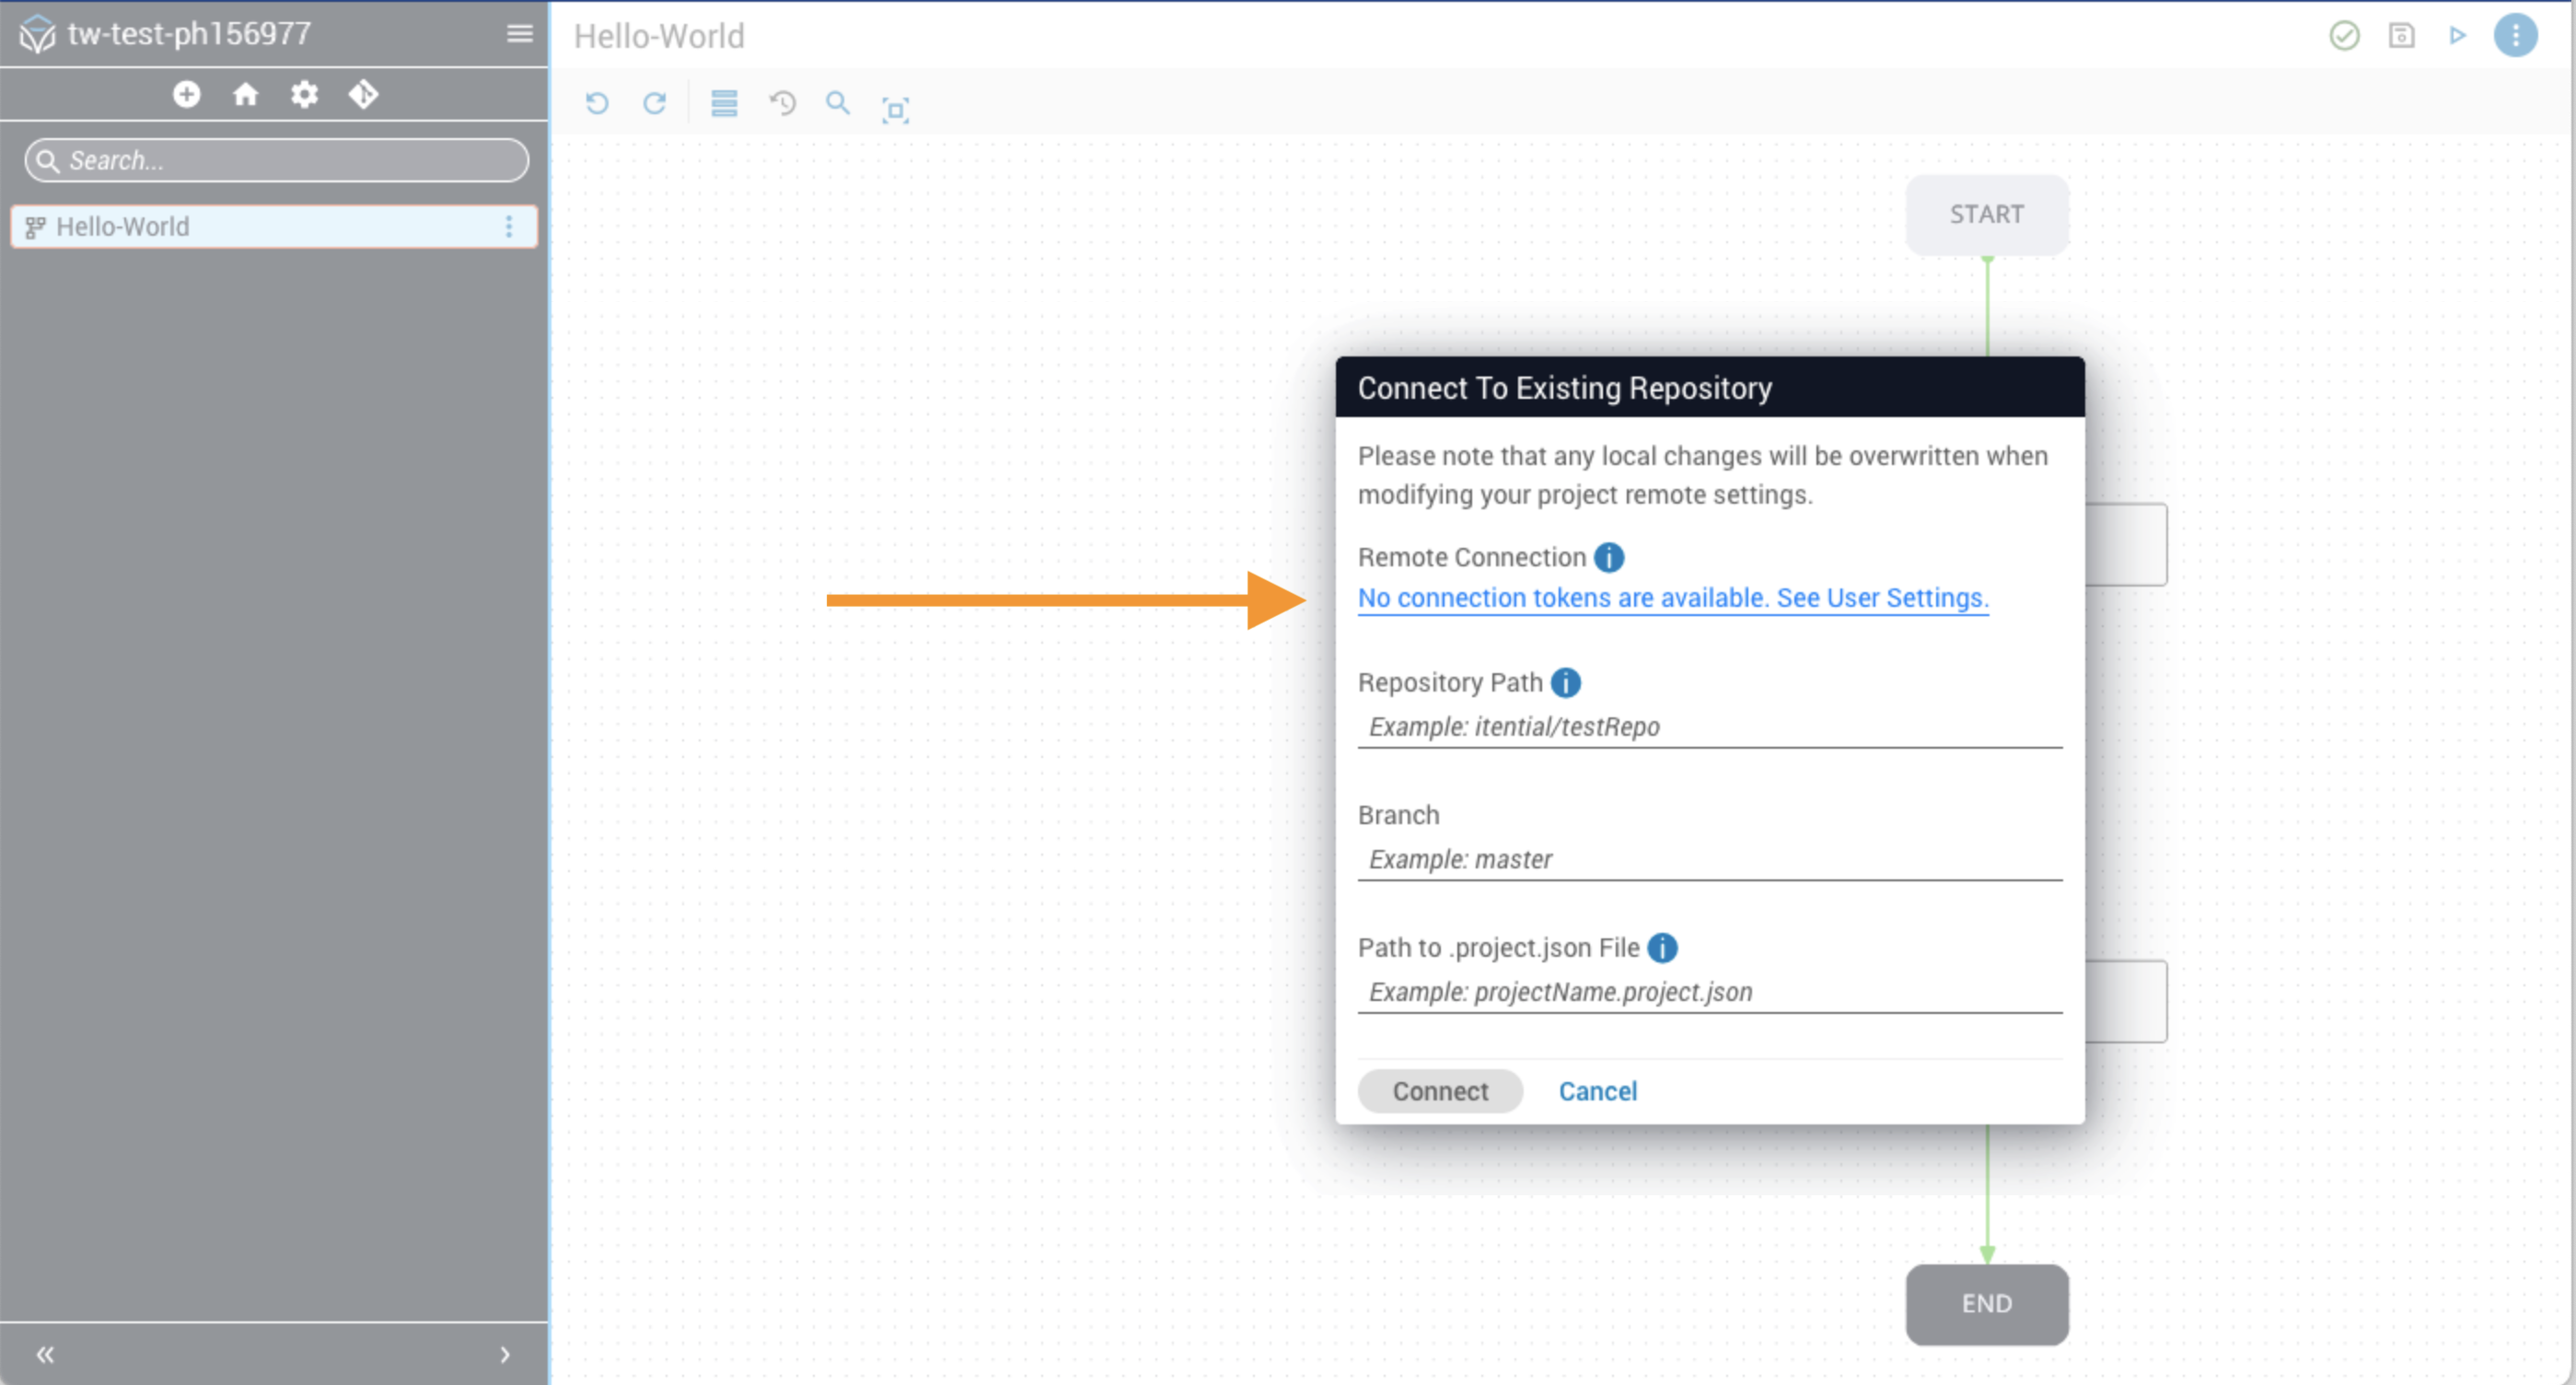
Task: Open the Hello-World item three-dot menu
Action: tap(509, 227)
